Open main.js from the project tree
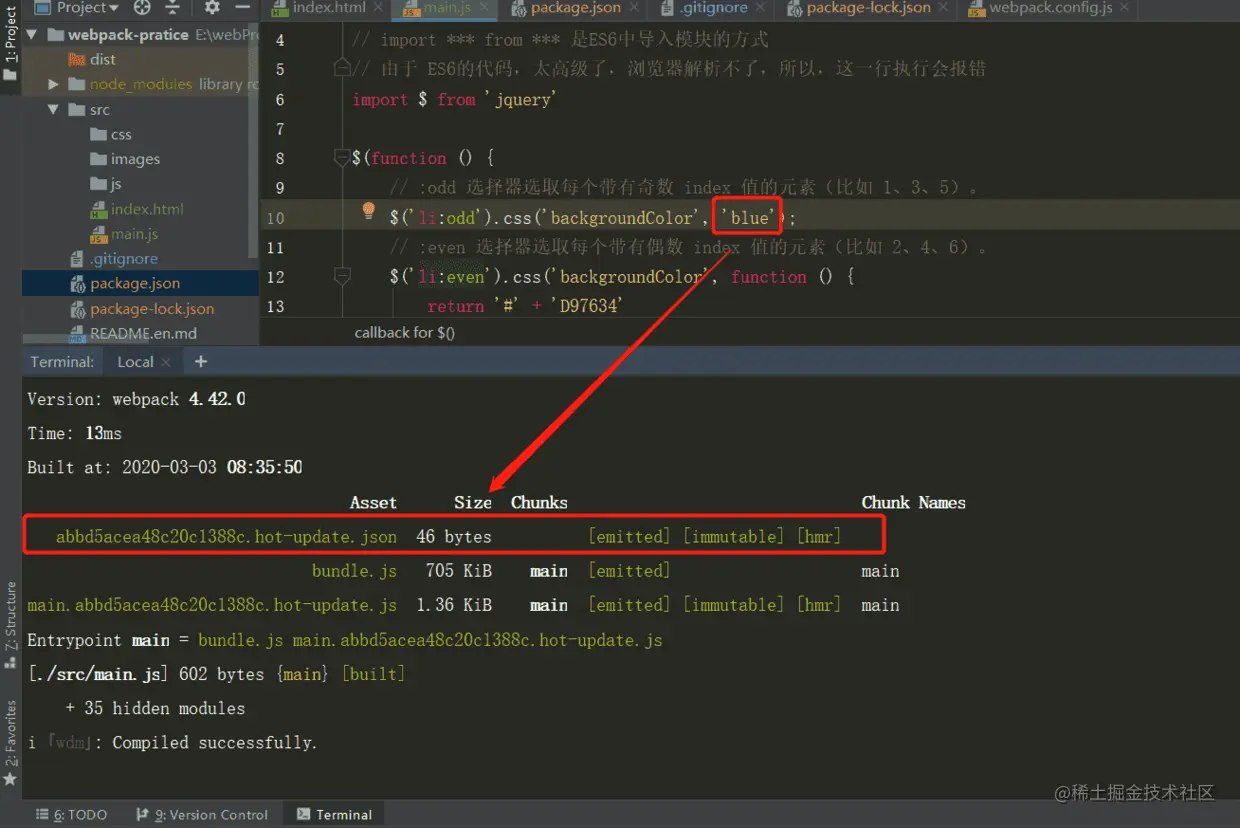The width and height of the screenshot is (1240, 828). 134,234
